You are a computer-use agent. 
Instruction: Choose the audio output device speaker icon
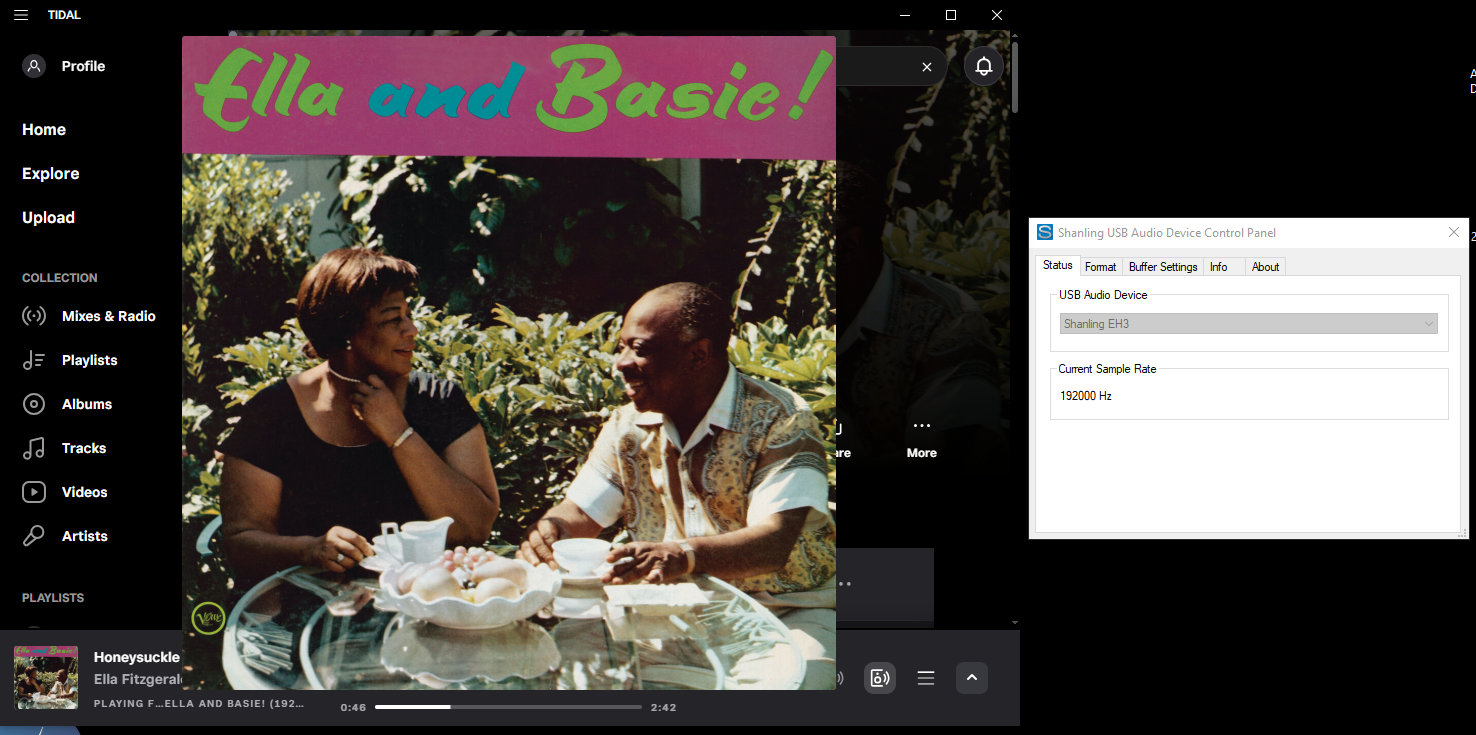[x=880, y=678]
